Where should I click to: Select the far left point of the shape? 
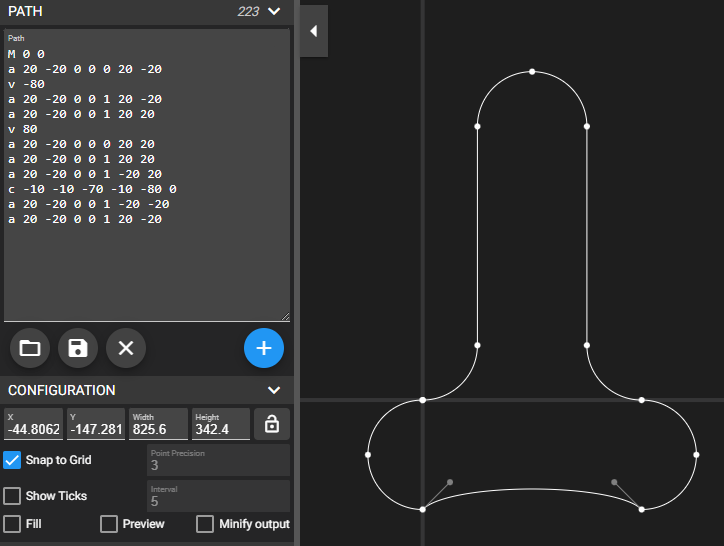coord(368,455)
